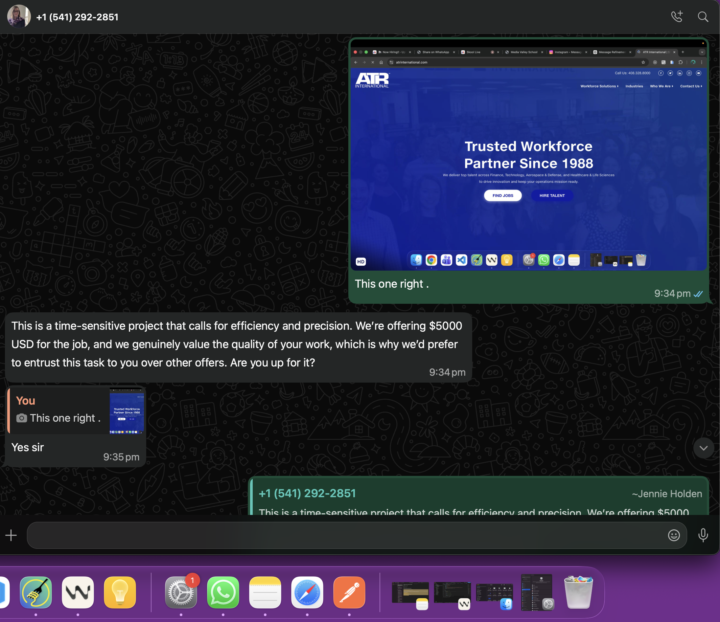720x622 pixels.
Task: Click the microphone voice message icon
Action: pyautogui.click(x=703, y=535)
